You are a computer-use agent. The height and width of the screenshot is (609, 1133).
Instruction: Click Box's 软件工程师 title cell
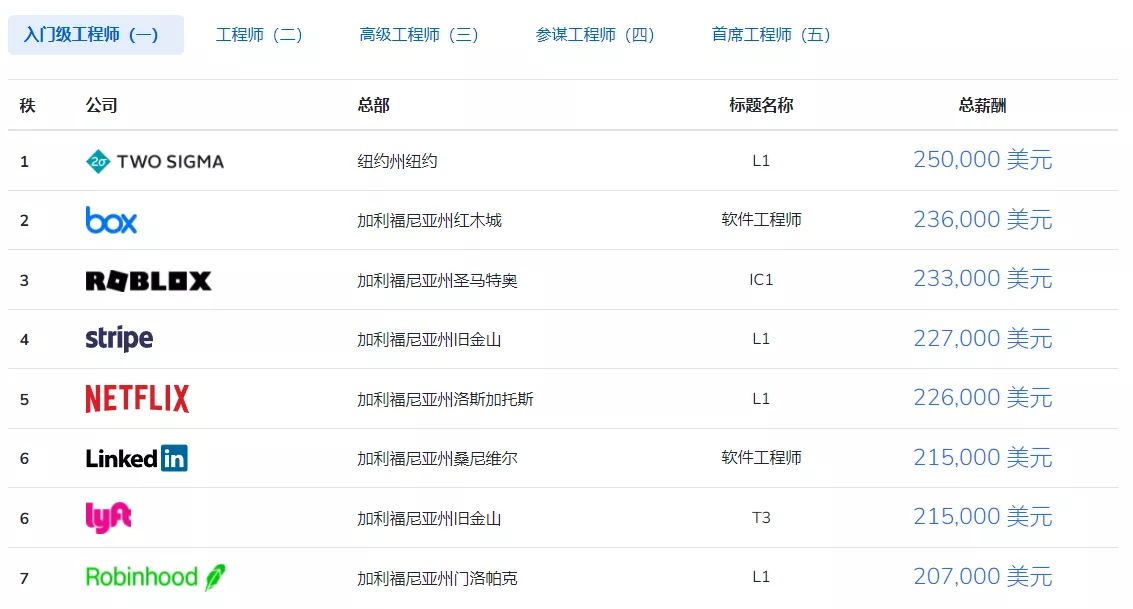[x=761, y=220]
